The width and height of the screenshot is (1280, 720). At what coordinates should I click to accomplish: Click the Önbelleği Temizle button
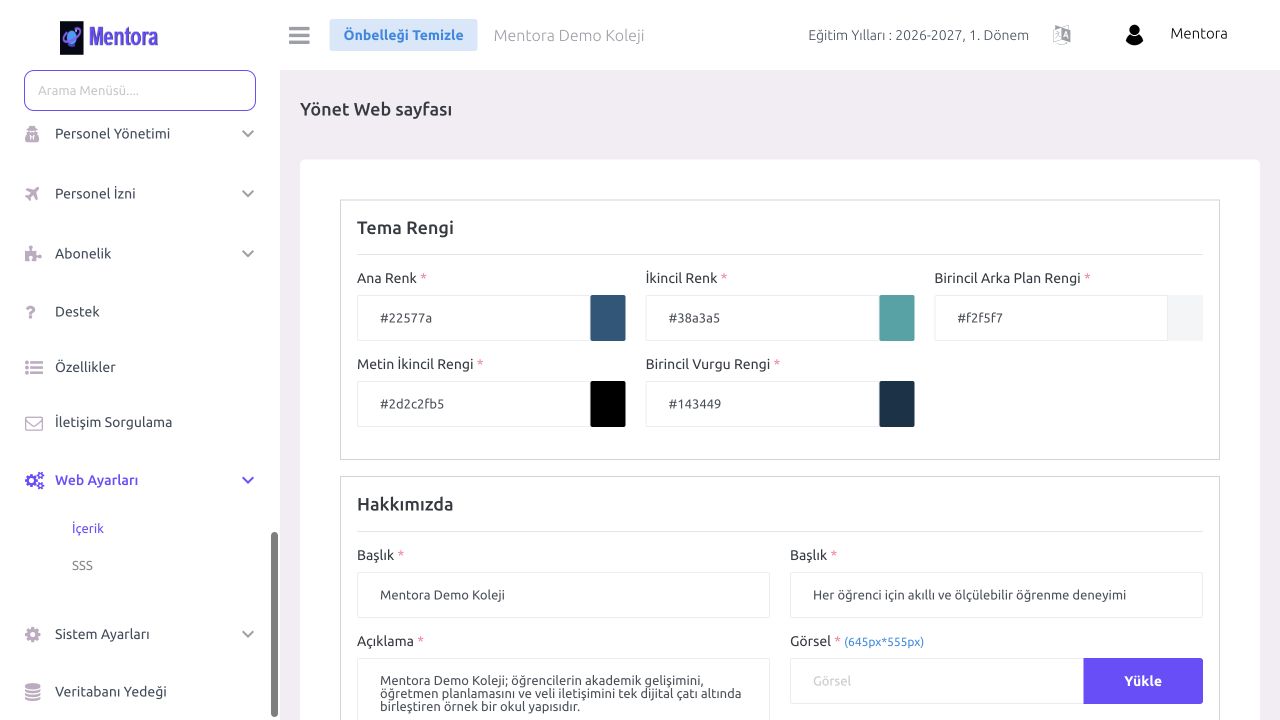coord(403,35)
